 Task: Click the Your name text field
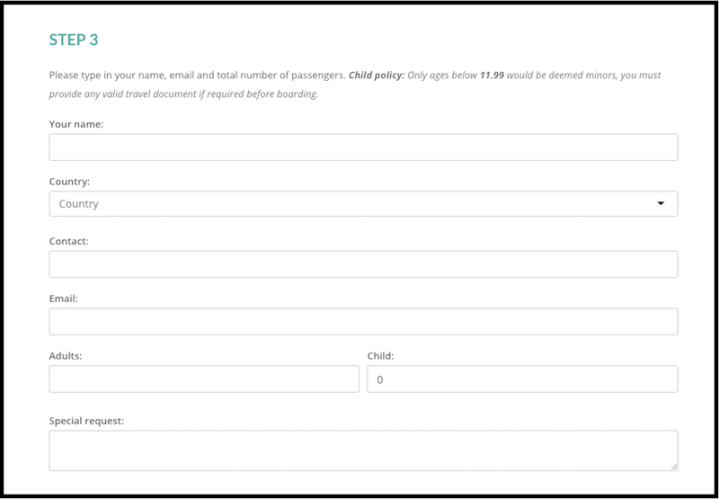(363, 147)
